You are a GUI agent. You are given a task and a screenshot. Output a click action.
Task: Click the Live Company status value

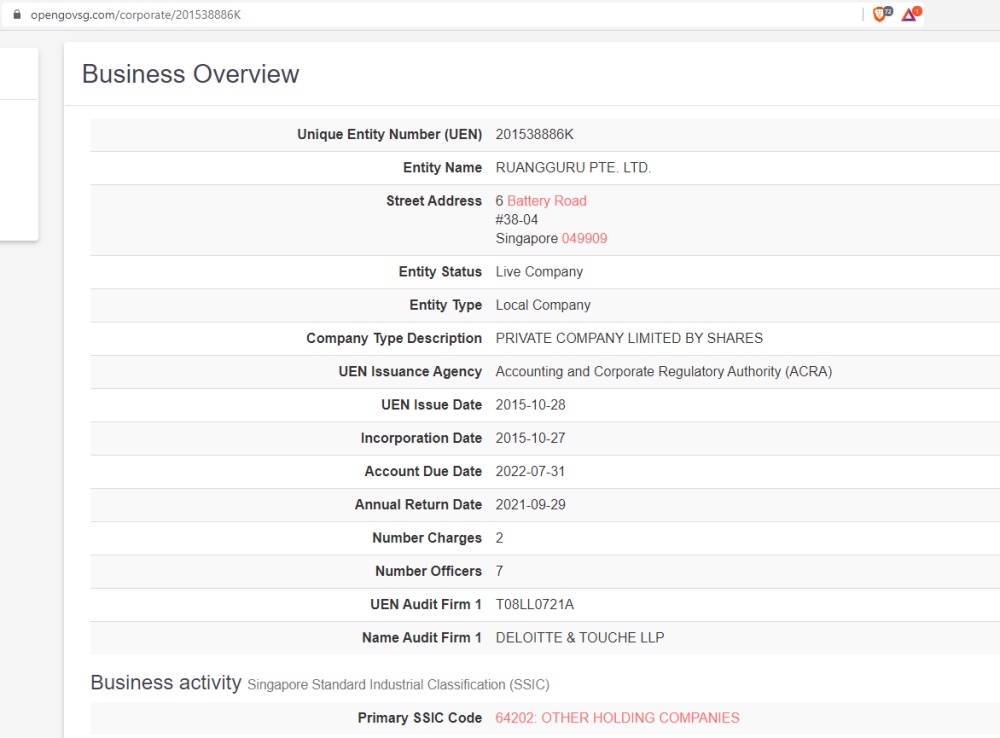tap(539, 272)
